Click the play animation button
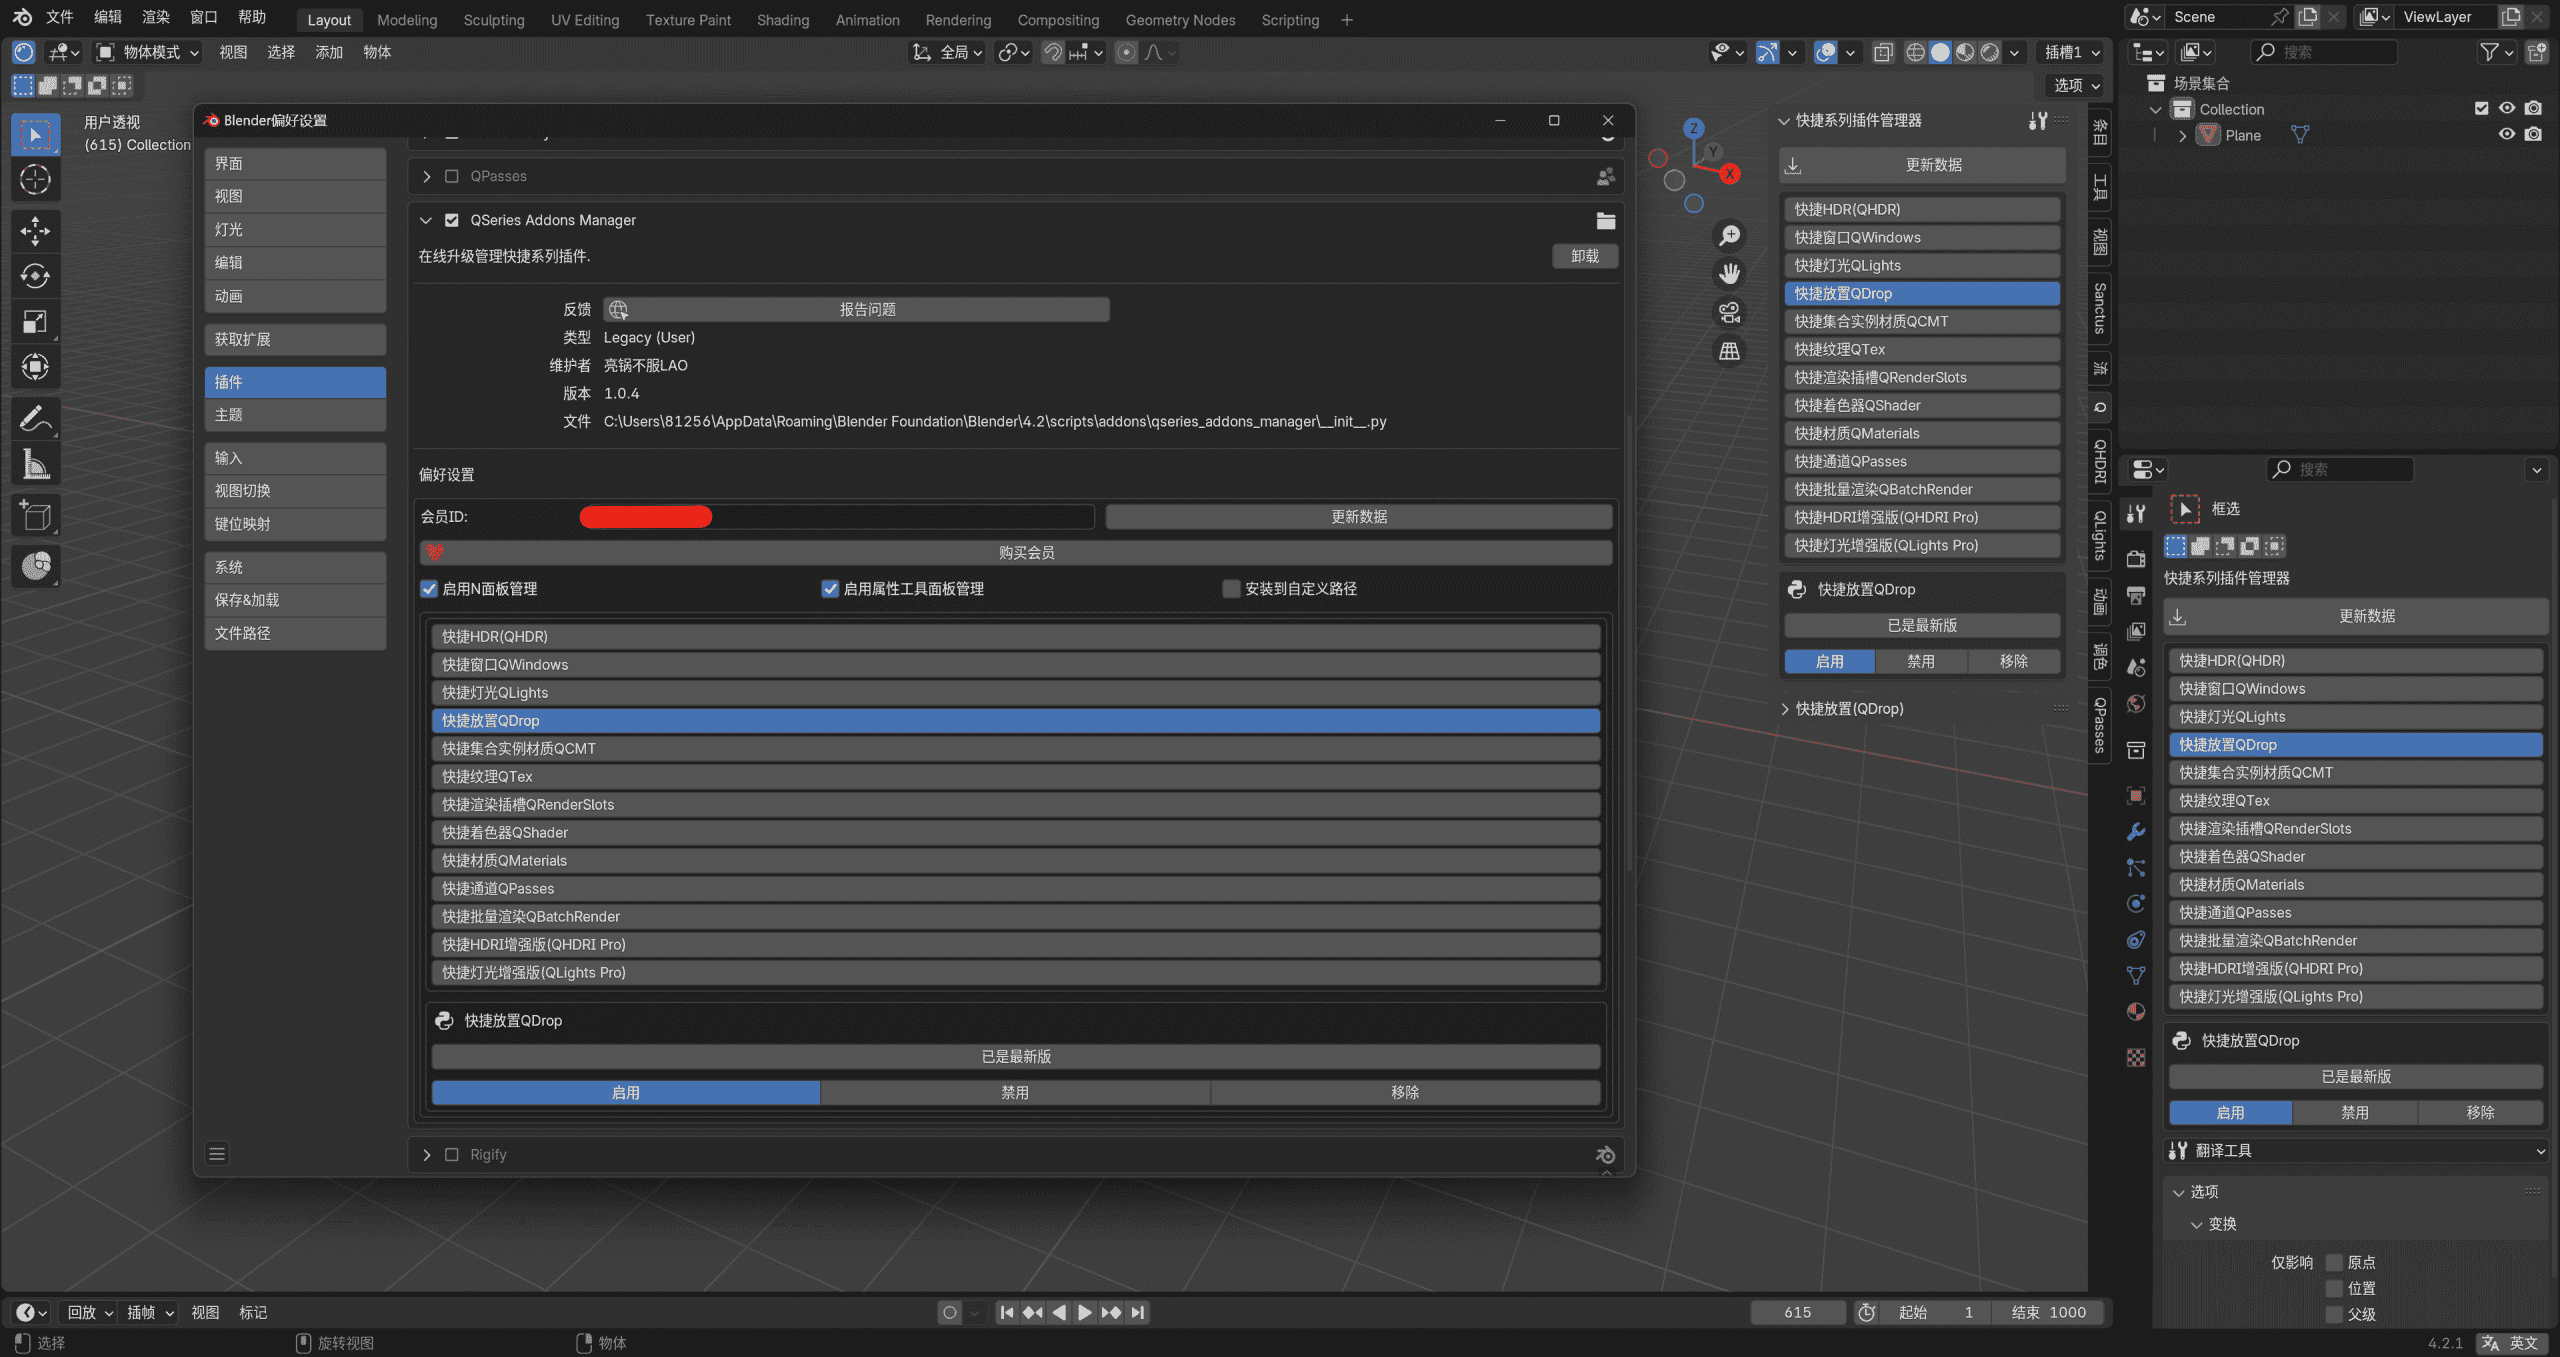Screen dimensions: 2560x1357 coord(1085,1312)
